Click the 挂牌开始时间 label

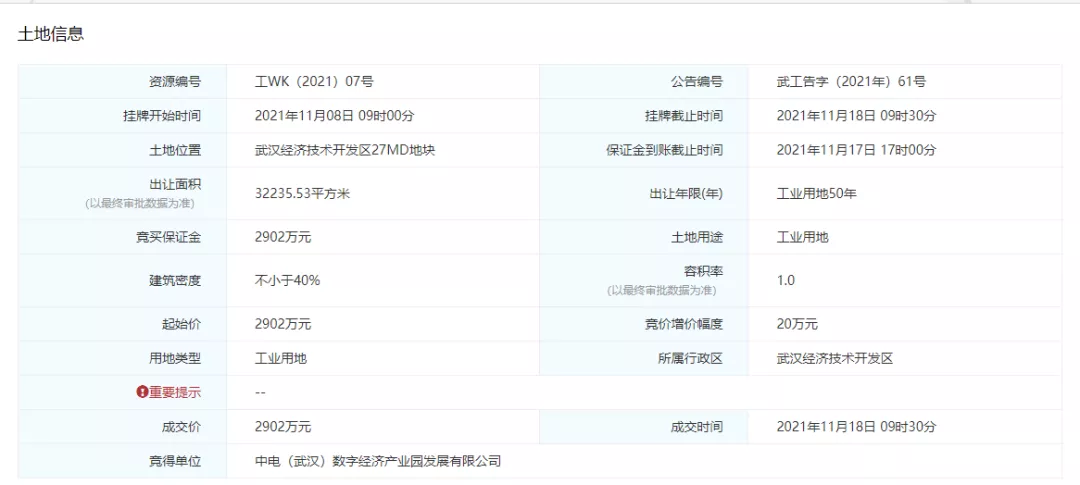pos(162,116)
